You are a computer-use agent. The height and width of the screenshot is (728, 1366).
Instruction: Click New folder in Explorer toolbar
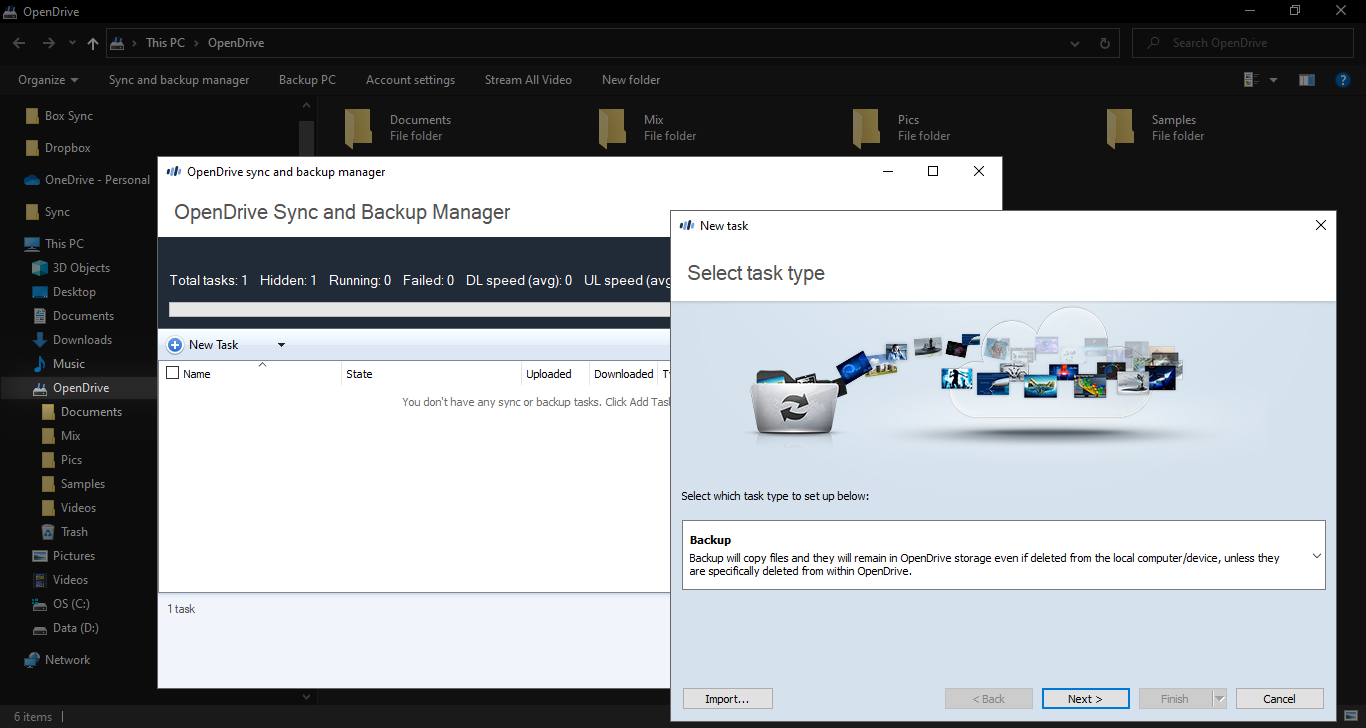coord(631,80)
